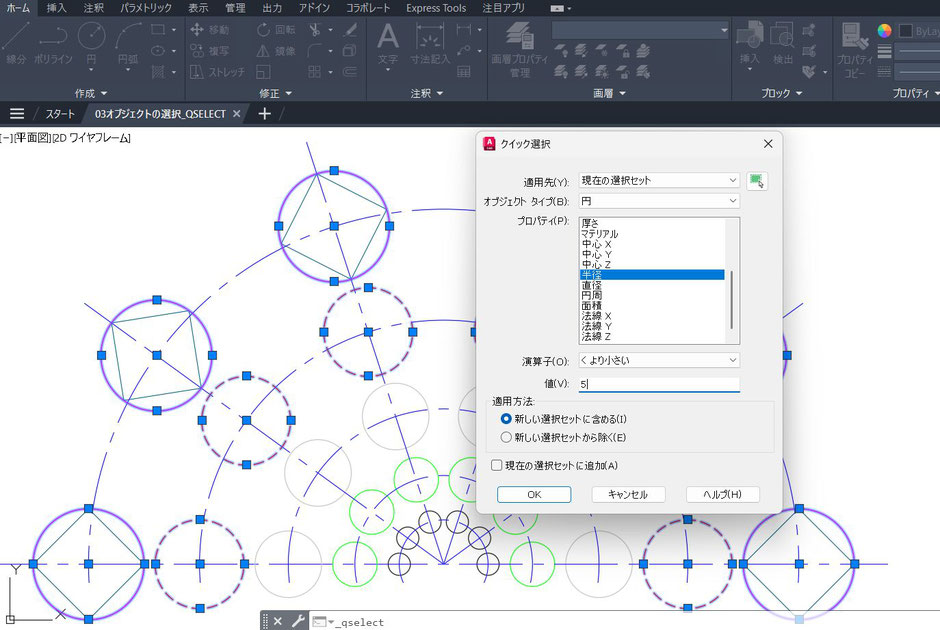Select 法線 Z in the property list
Image resolution: width=940 pixels, height=630 pixels.
point(596,336)
